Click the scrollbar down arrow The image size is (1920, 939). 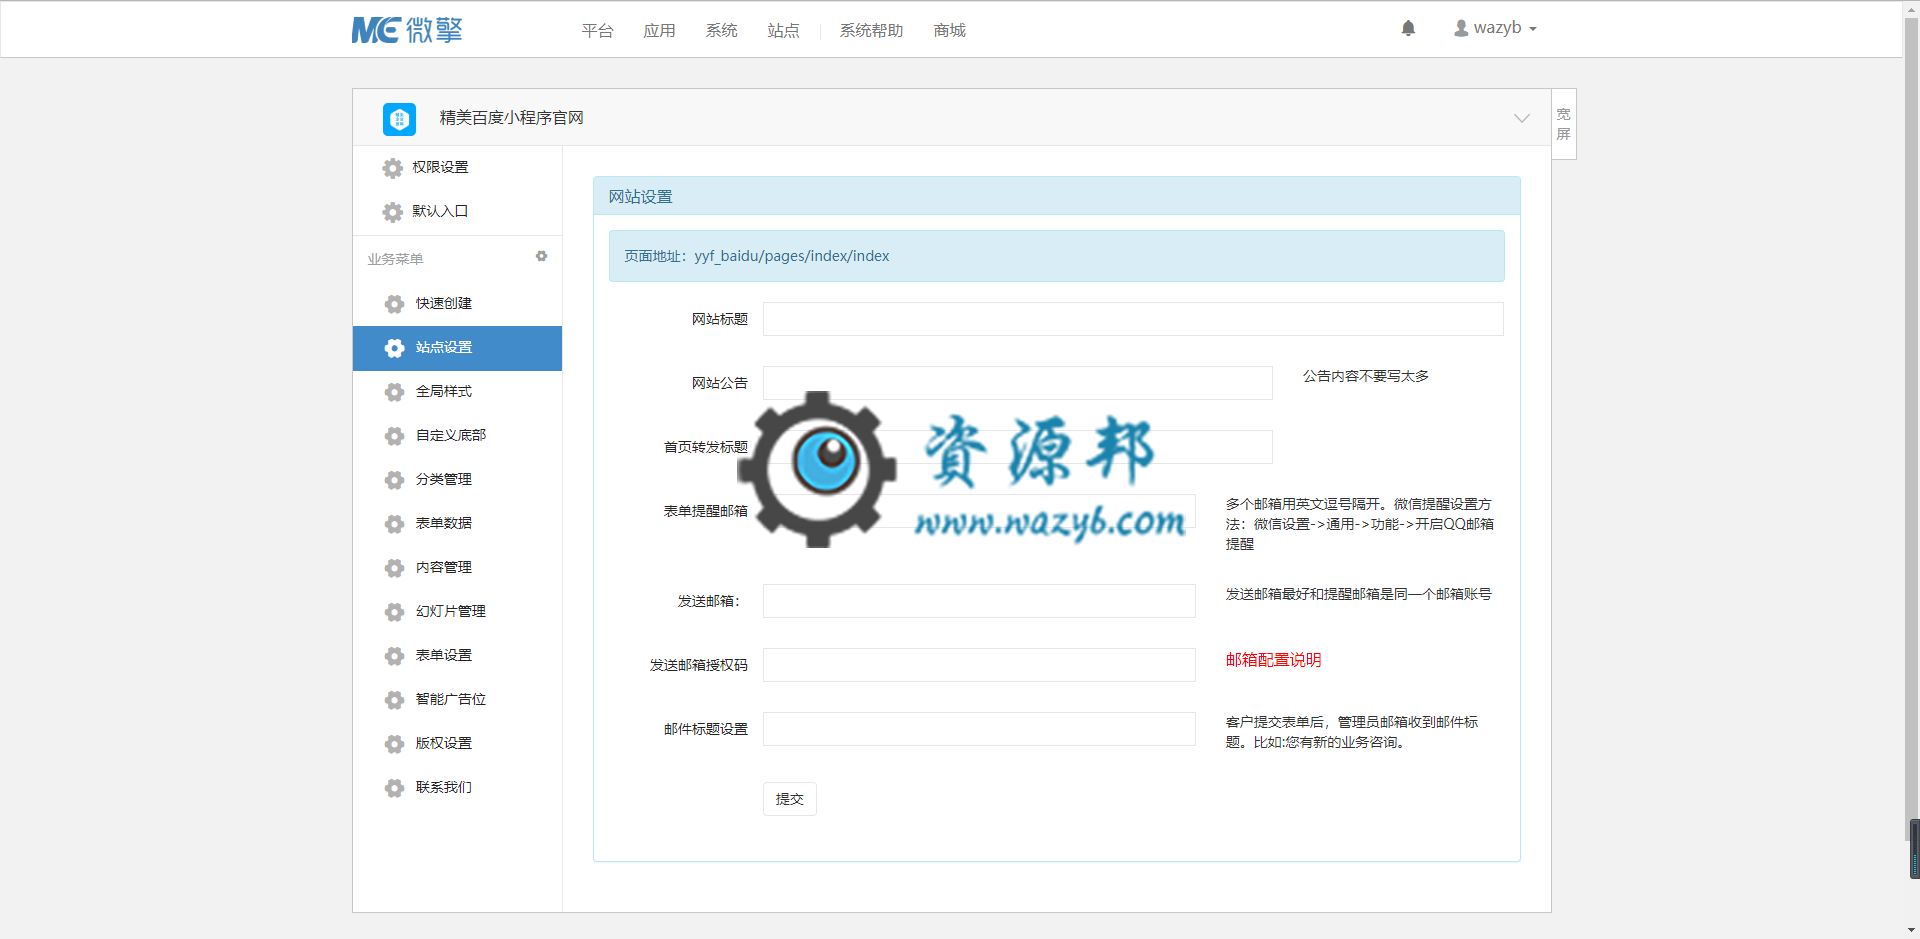pyautogui.click(x=1912, y=930)
